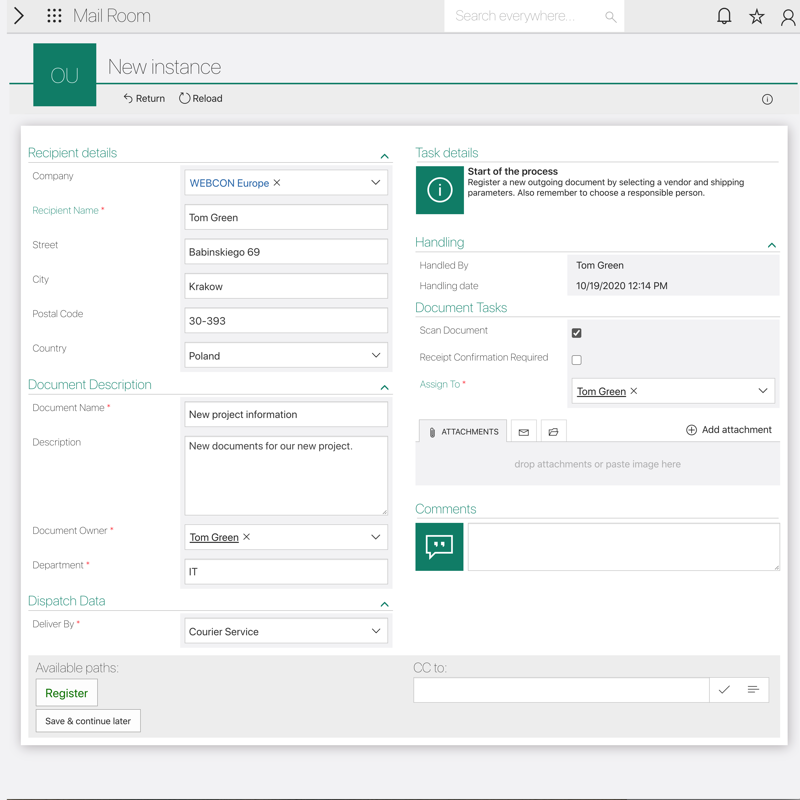Uncheck the Scan Document checkbox
Screen dimensions: 800x800
coord(576,333)
